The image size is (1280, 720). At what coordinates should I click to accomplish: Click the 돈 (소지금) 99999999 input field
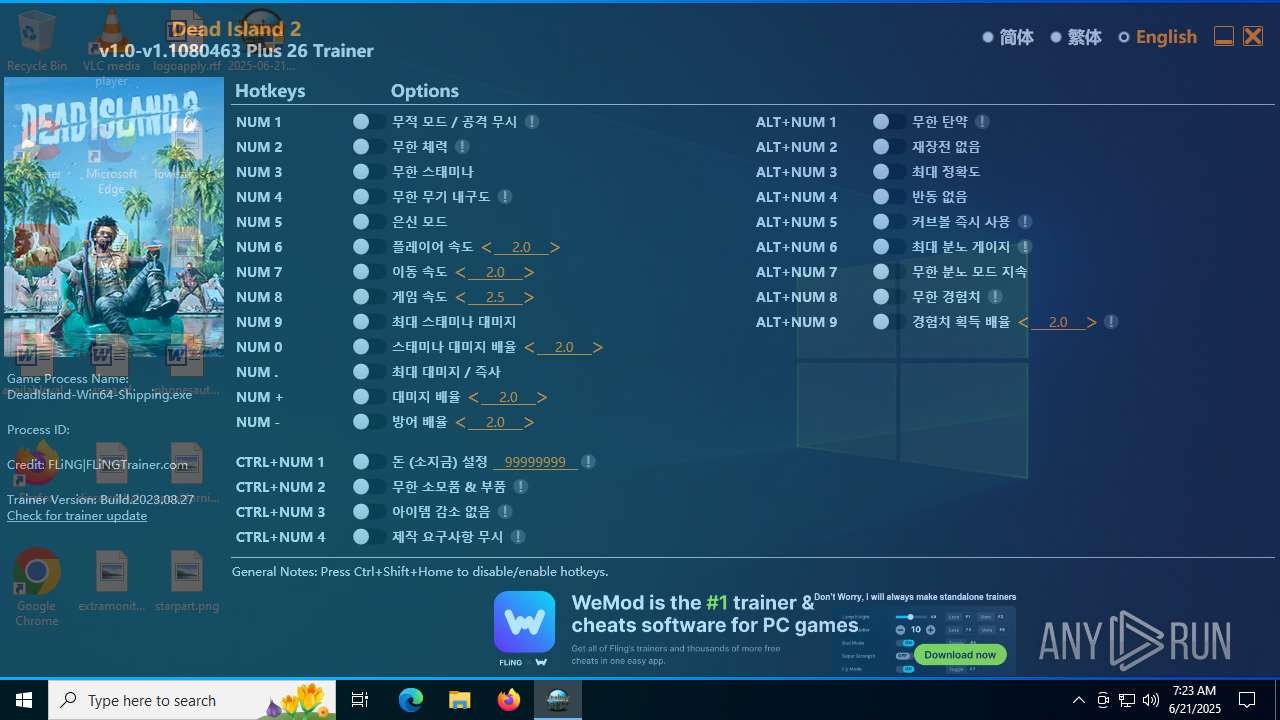(535, 462)
